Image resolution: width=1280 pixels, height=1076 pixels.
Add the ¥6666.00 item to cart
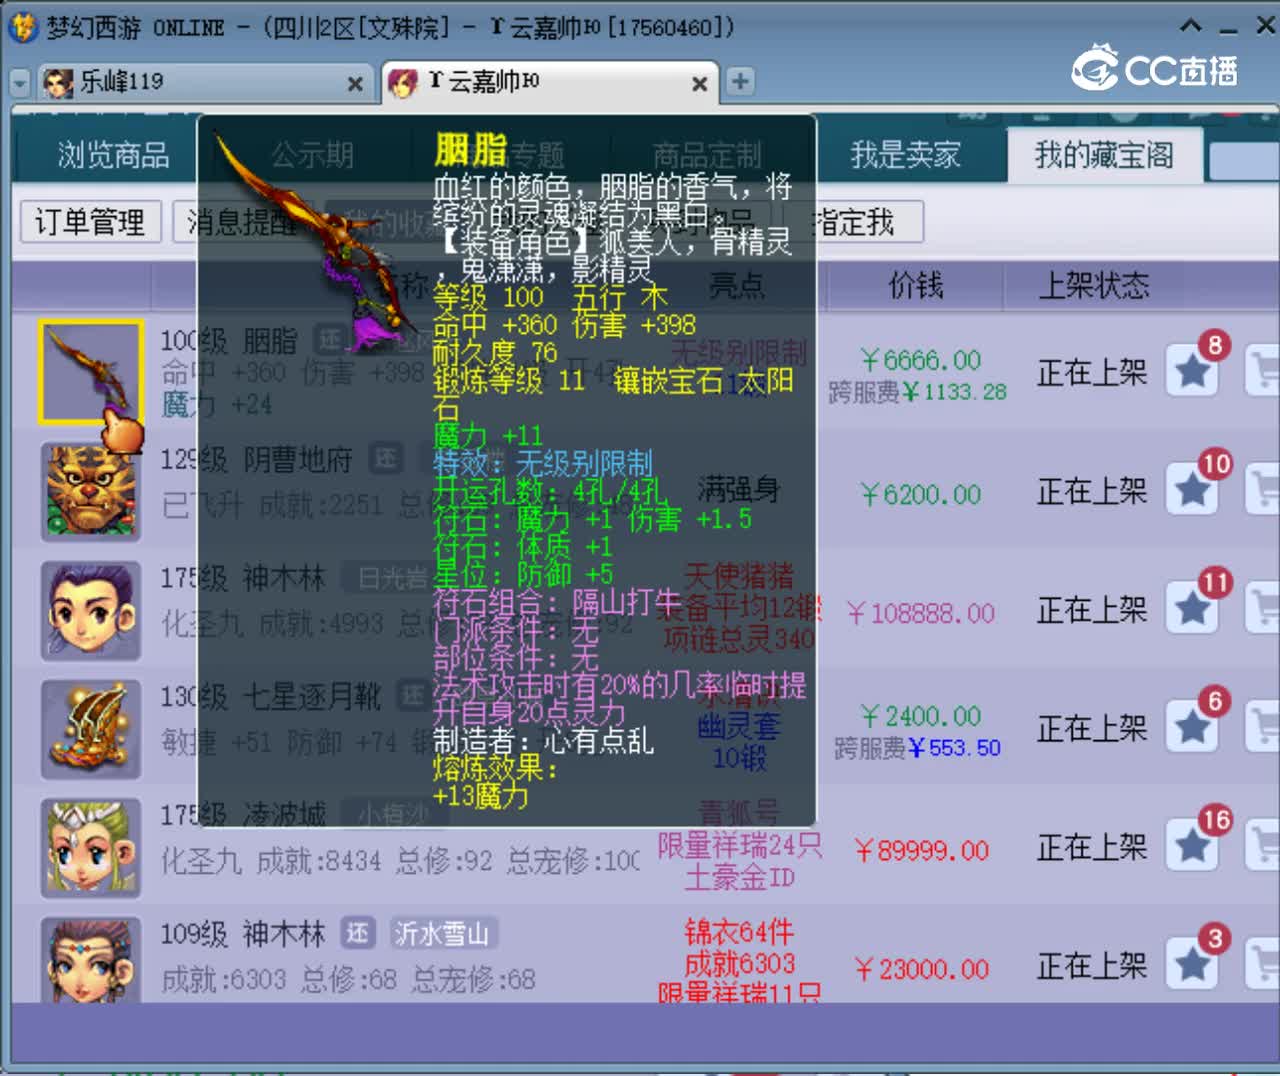pos(1263,372)
